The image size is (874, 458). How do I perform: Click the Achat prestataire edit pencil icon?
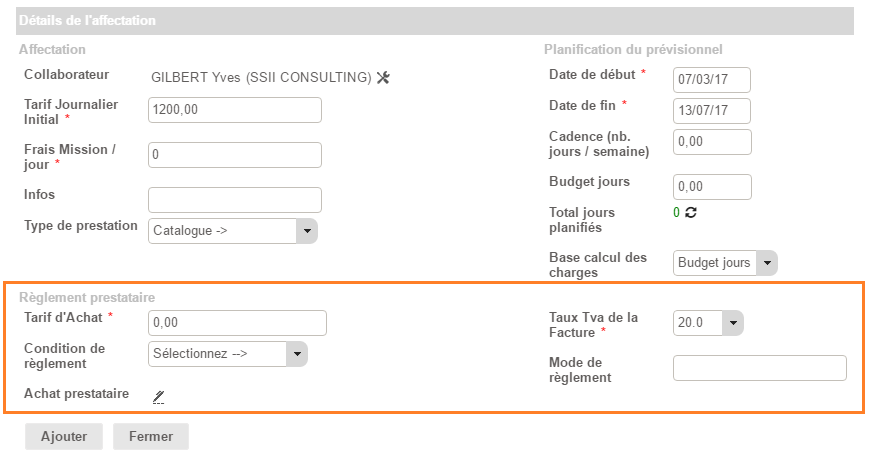159,396
